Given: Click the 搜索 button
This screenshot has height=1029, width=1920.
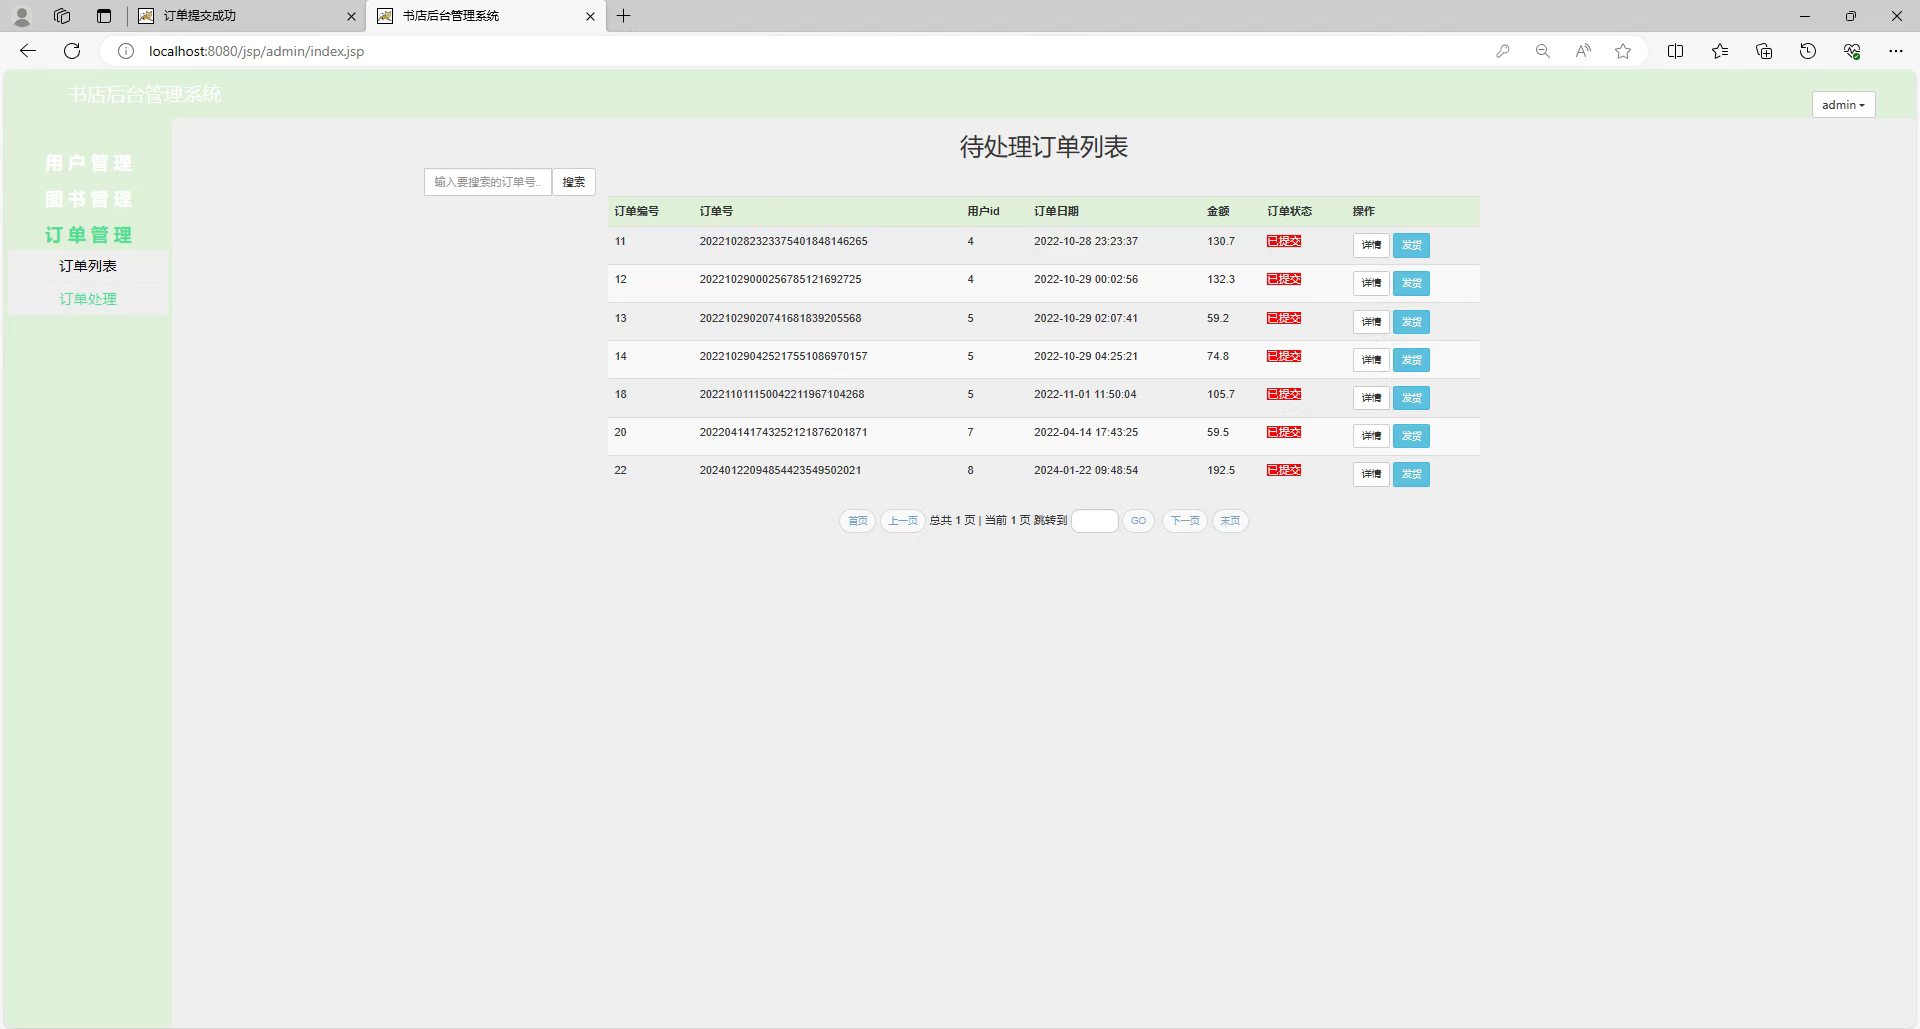Looking at the screenshot, I should [x=574, y=182].
